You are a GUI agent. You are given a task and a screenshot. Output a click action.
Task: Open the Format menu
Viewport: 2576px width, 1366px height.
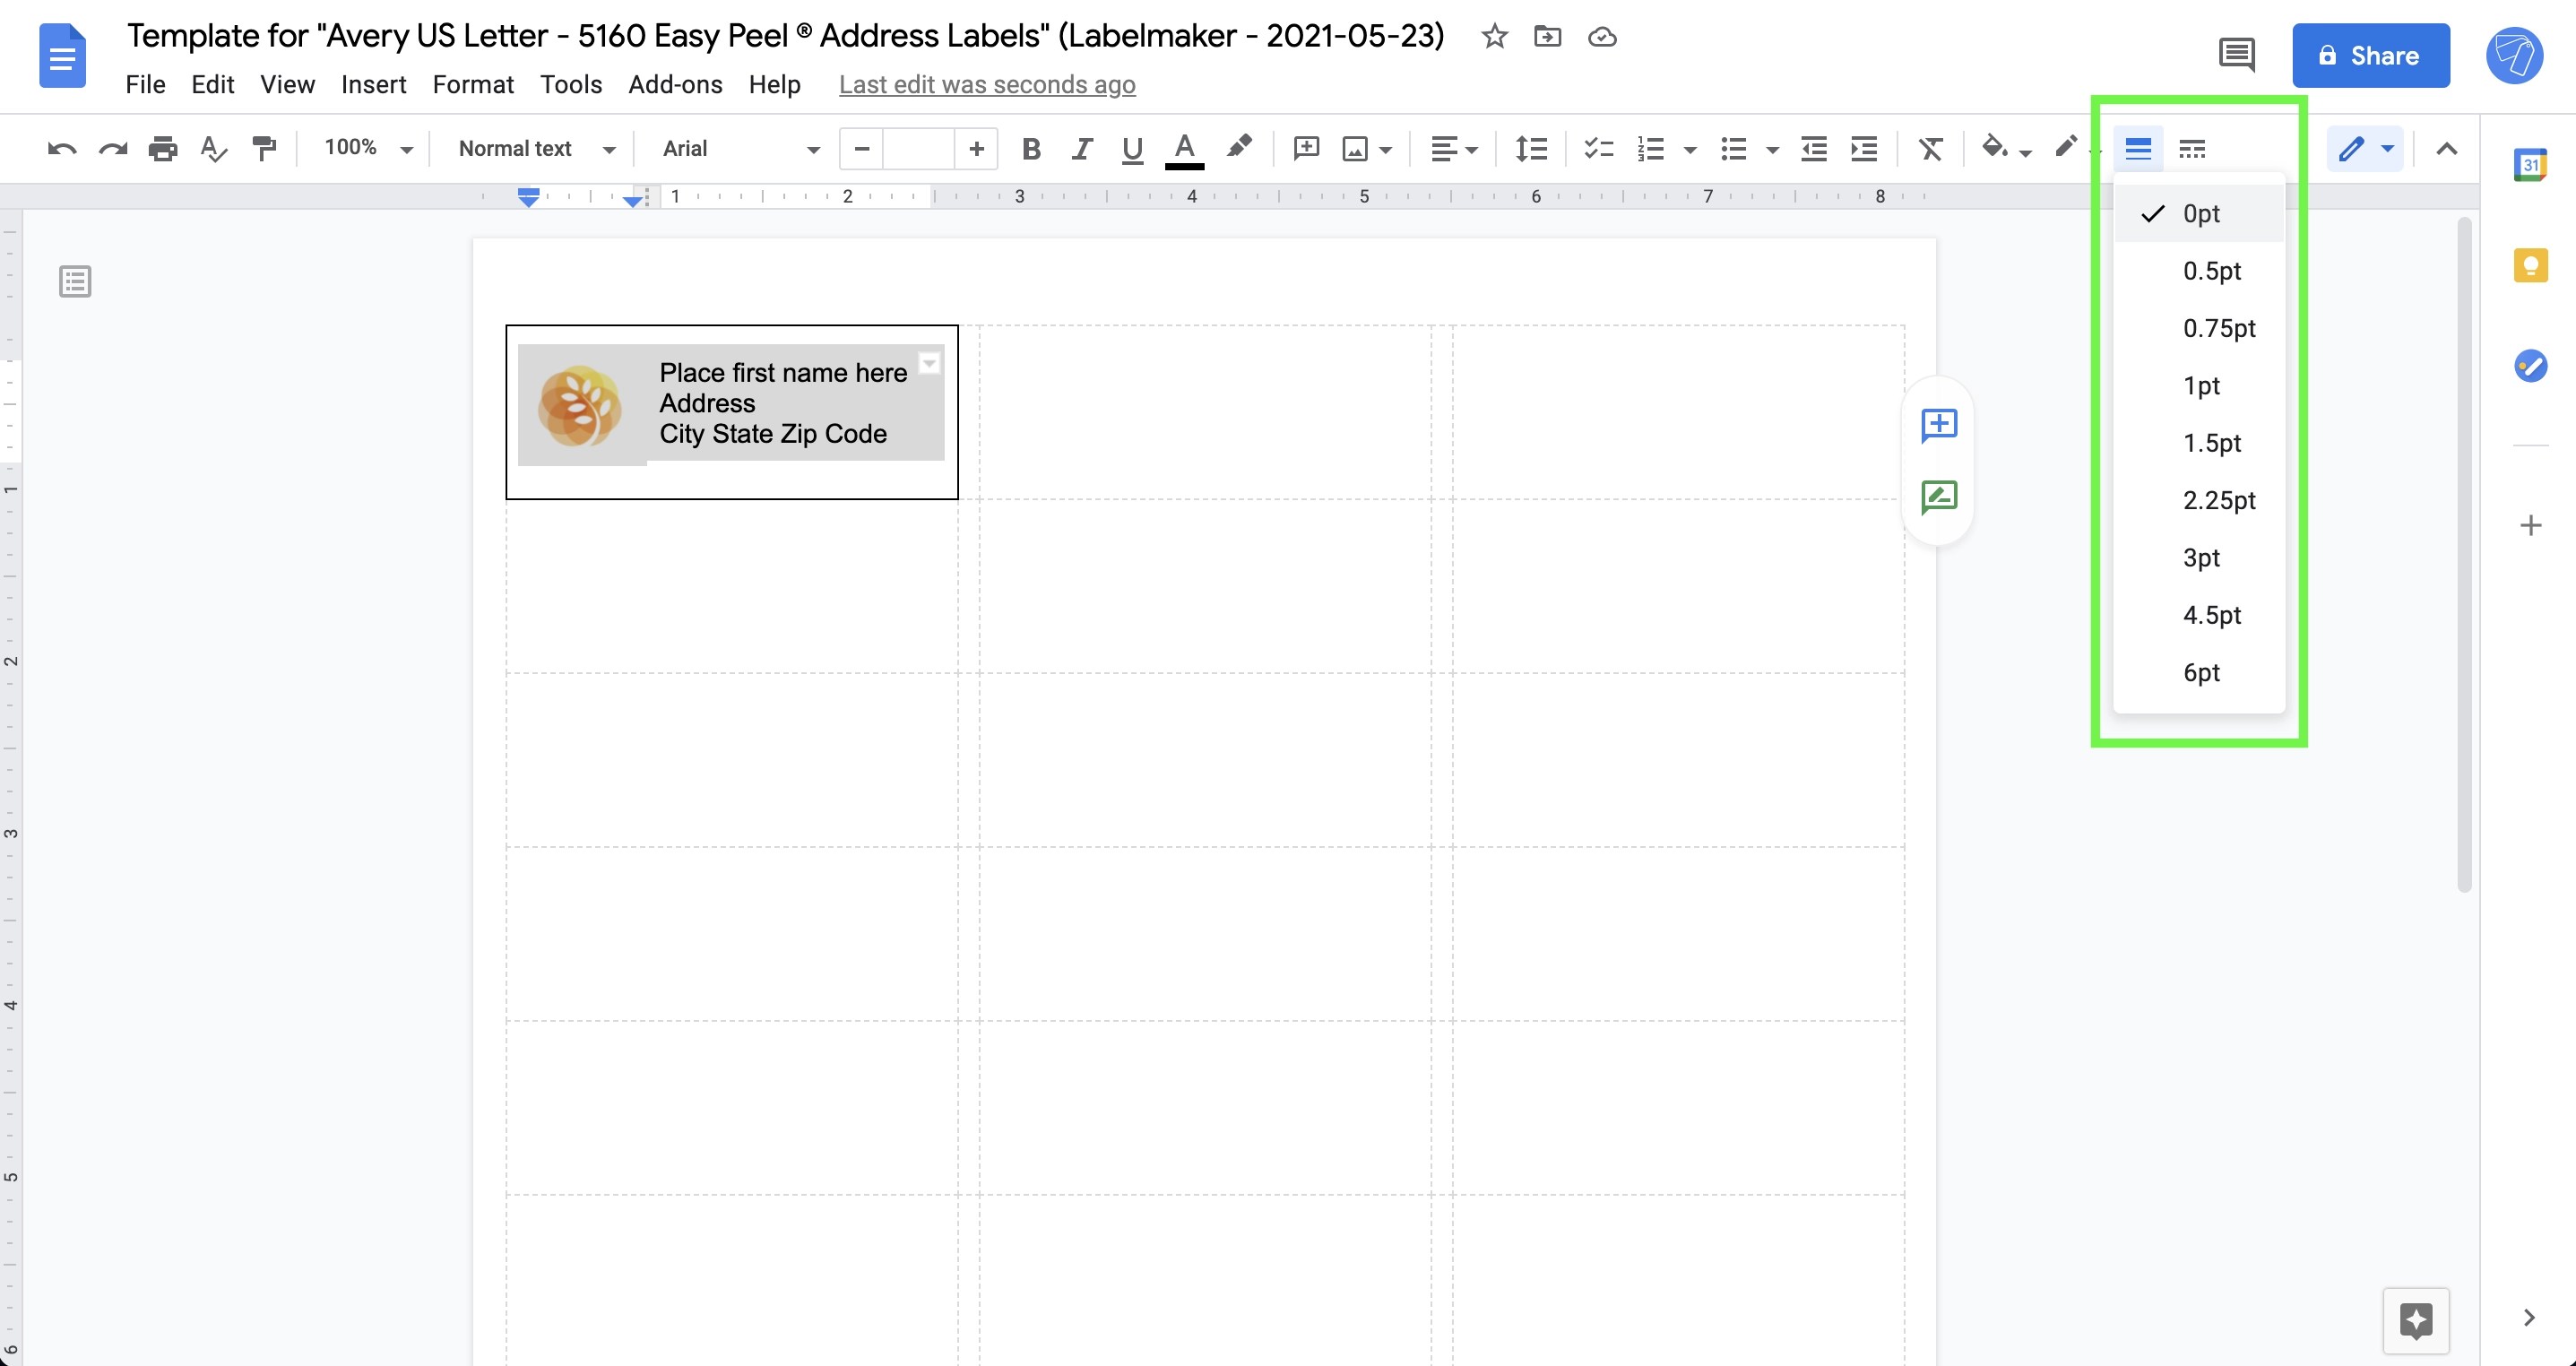(473, 84)
